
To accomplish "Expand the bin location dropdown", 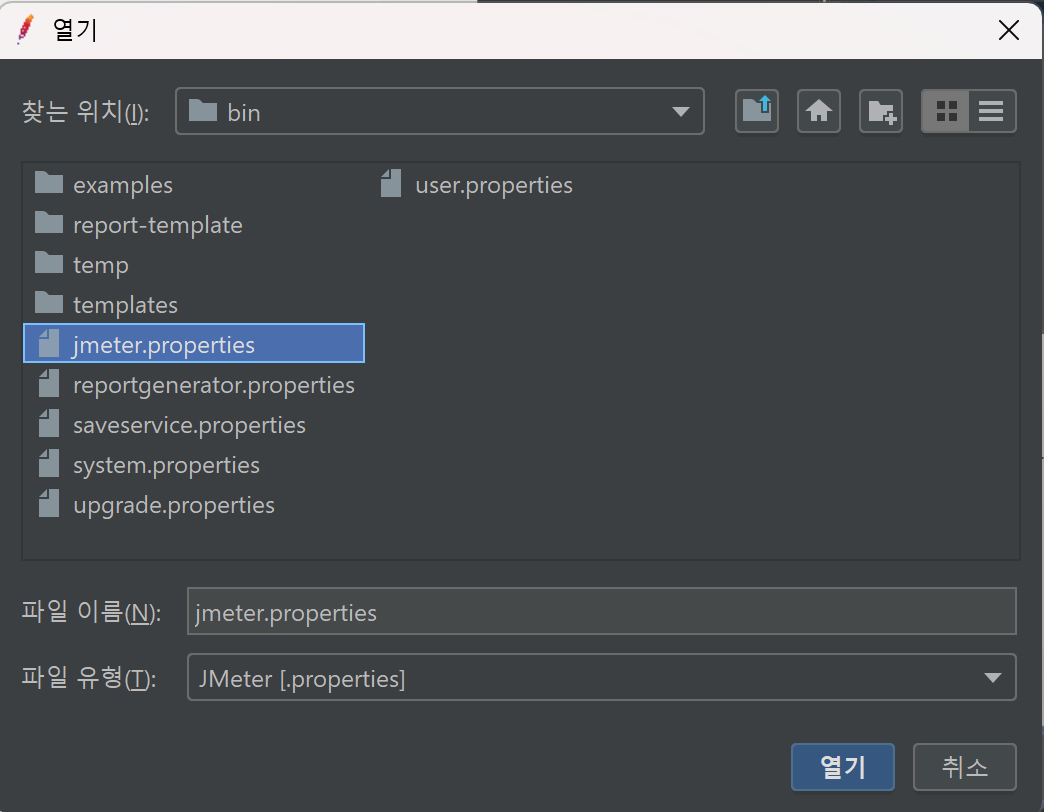I will (680, 111).
